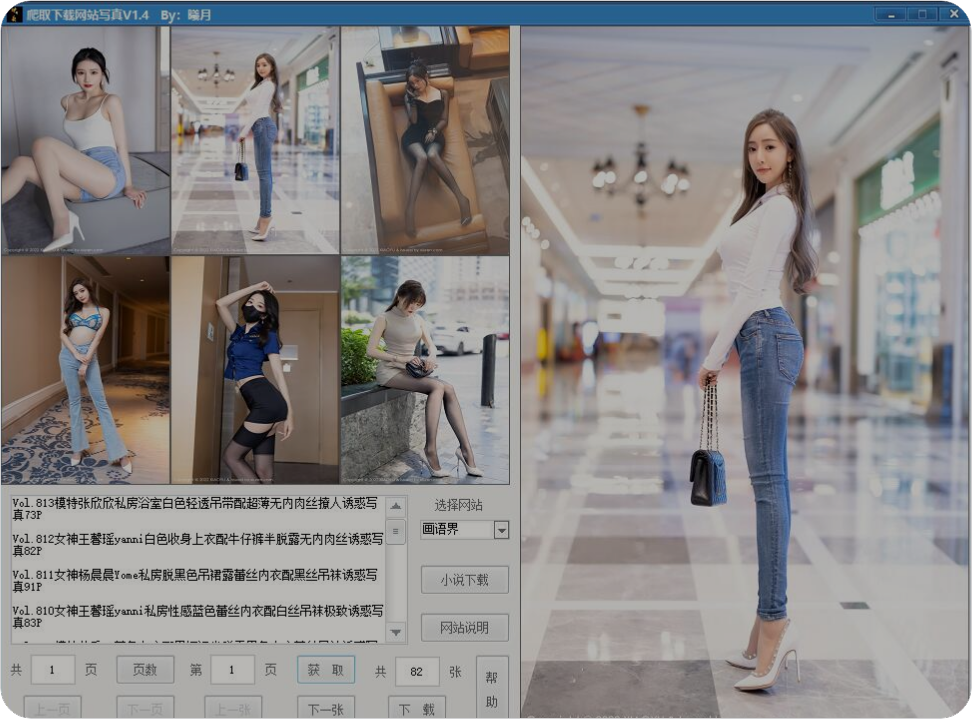Click the list scrollbar up arrow

[396, 506]
